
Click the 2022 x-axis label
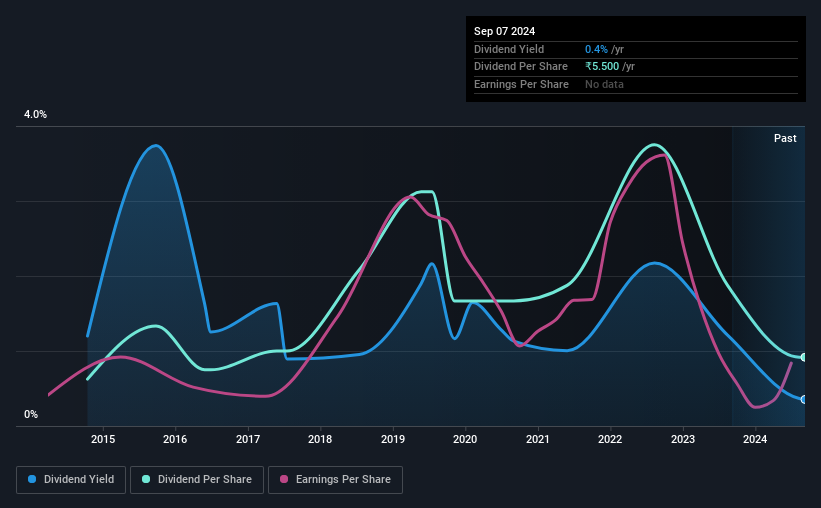point(610,439)
